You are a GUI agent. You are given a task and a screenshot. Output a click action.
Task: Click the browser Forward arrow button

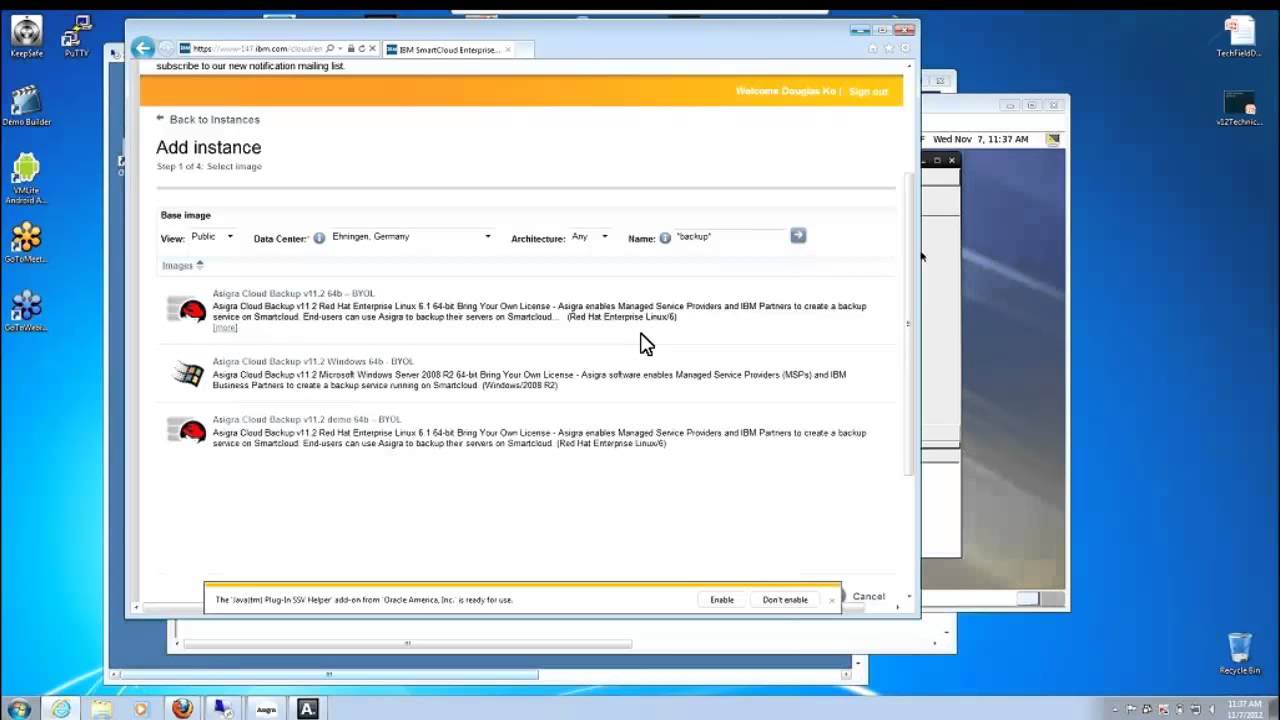pos(165,48)
